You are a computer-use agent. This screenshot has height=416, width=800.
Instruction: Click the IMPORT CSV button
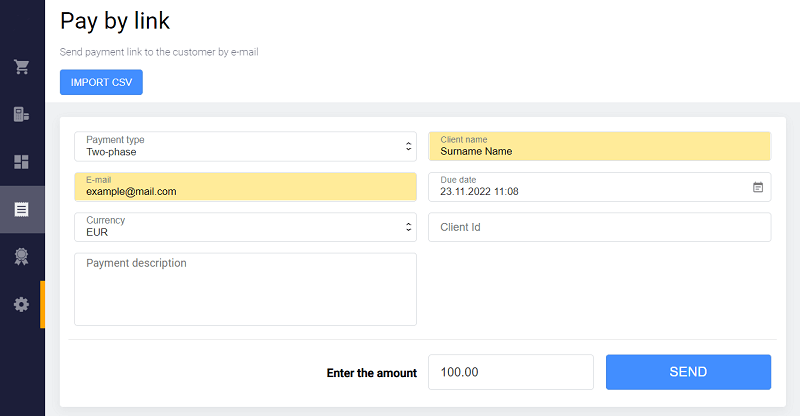click(x=101, y=82)
